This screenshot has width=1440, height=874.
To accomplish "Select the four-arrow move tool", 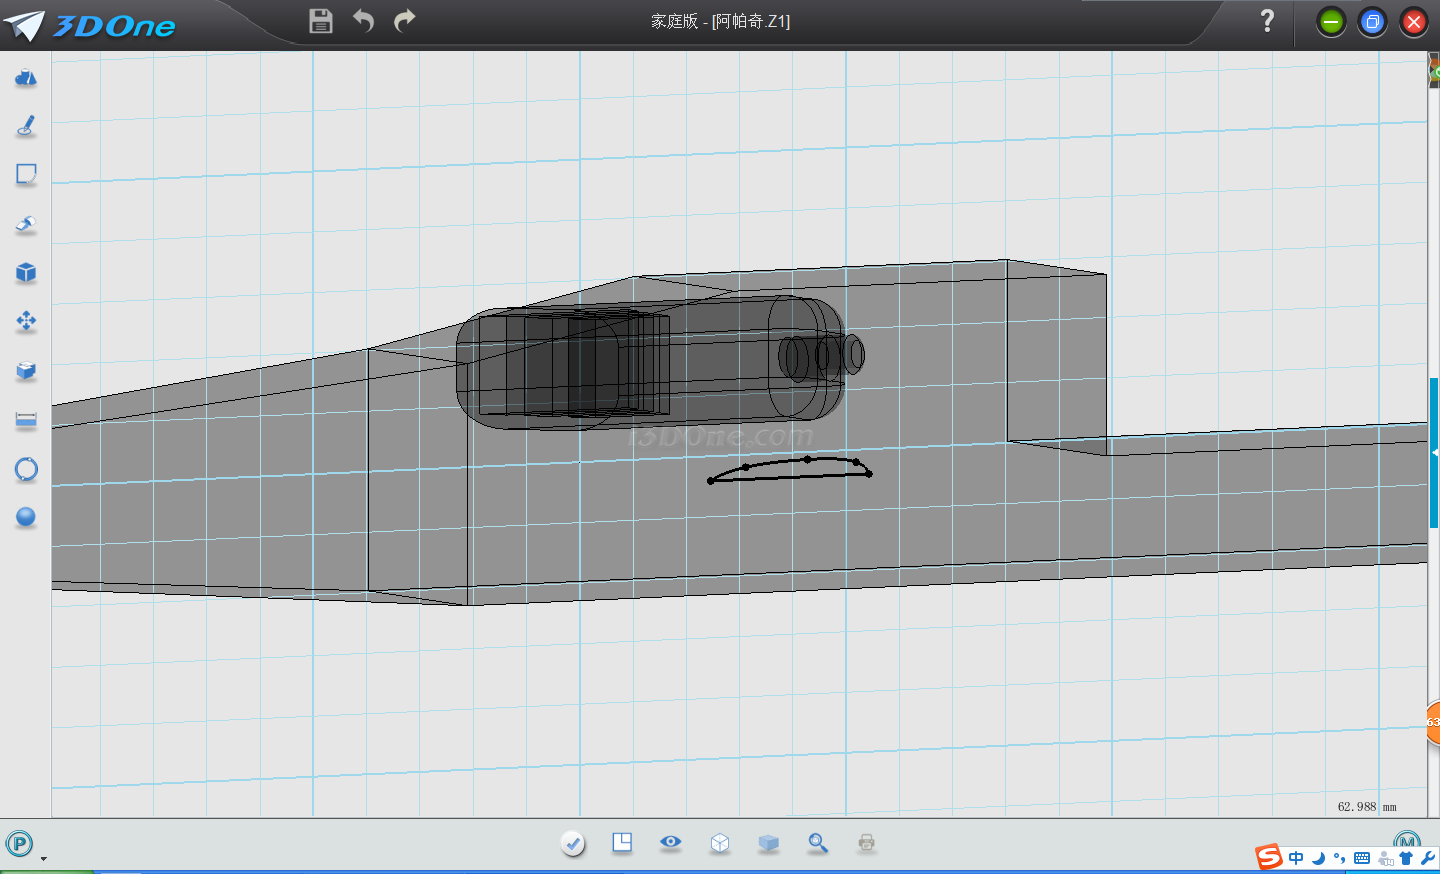I will click(26, 321).
